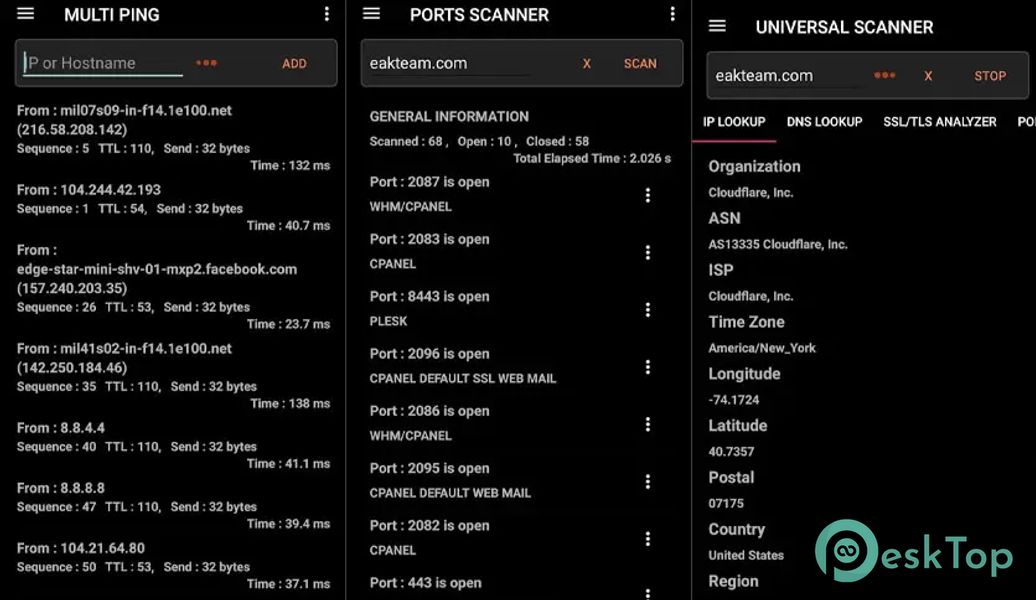
Task: Click the three-dot history icon in Multi Ping input
Action: pyautogui.click(x=207, y=63)
